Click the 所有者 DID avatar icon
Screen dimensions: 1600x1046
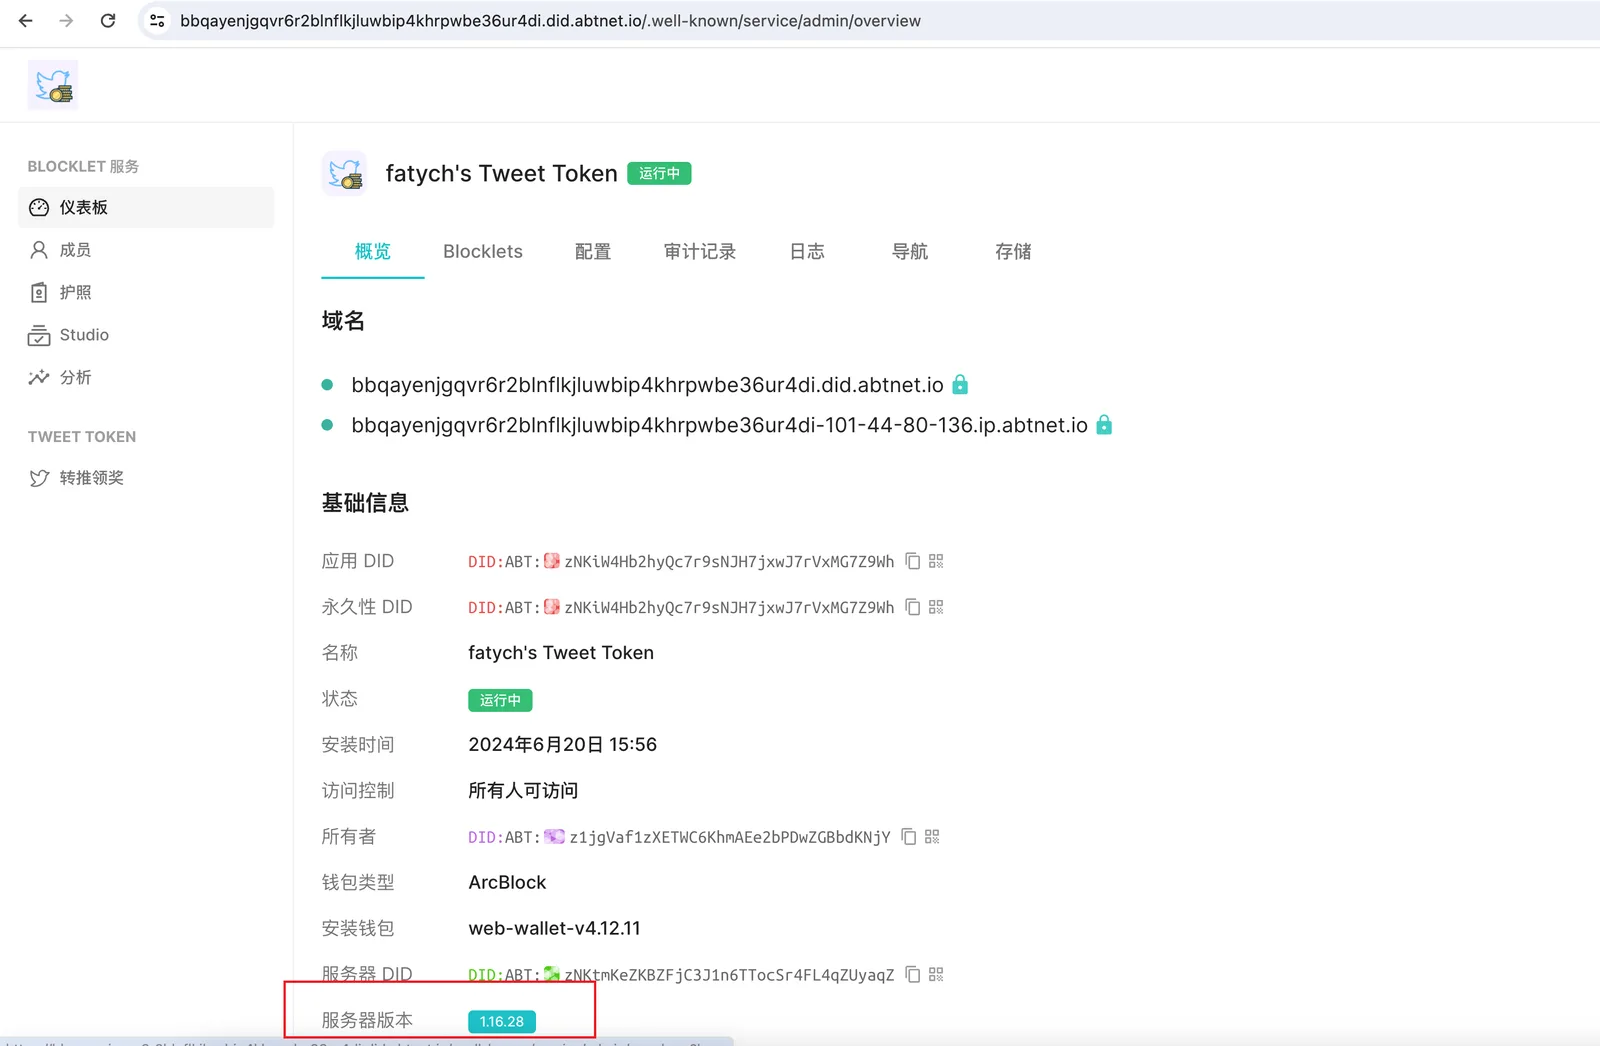[554, 837]
